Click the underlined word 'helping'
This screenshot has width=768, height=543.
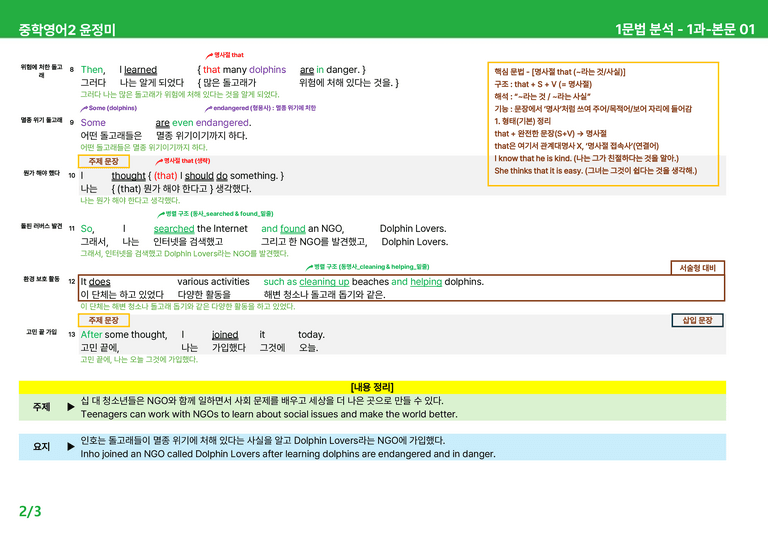pos(426,282)
